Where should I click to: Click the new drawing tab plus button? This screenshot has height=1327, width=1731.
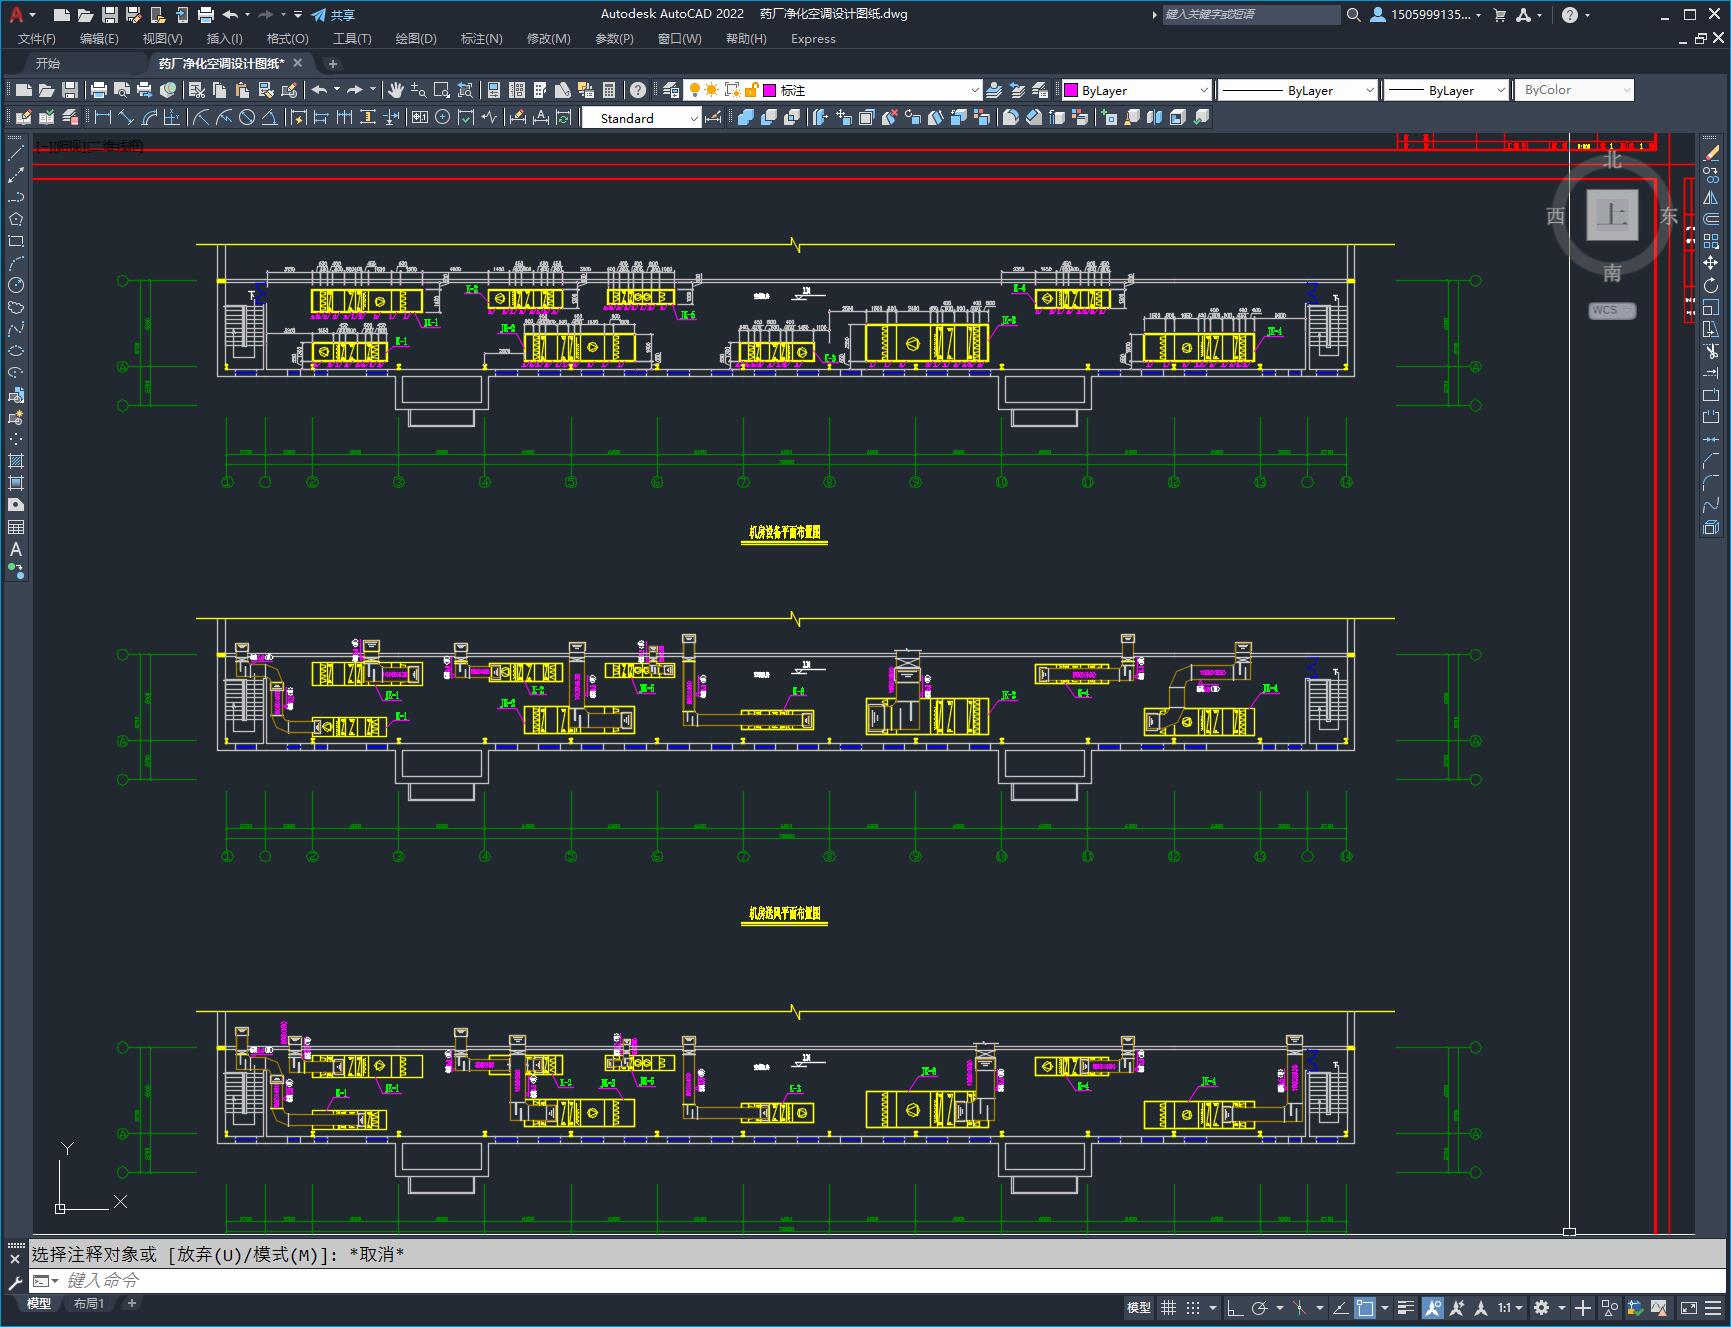[x=333, y=63]
